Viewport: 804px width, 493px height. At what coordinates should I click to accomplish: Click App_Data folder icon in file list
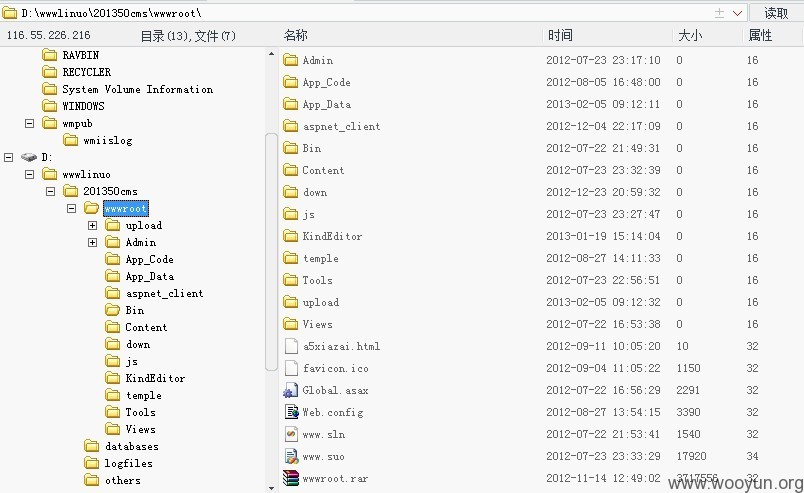pyautogui.click(x=291, y=104)
